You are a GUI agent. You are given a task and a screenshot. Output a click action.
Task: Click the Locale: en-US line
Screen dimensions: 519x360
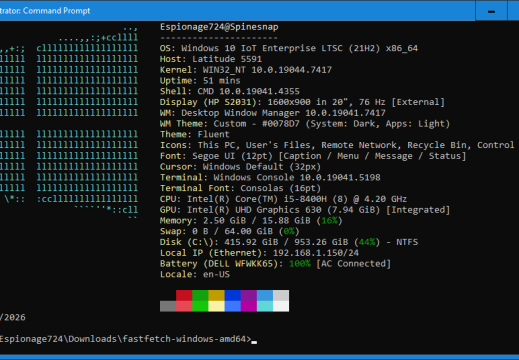pyautogui.click(x=195, y=274)
